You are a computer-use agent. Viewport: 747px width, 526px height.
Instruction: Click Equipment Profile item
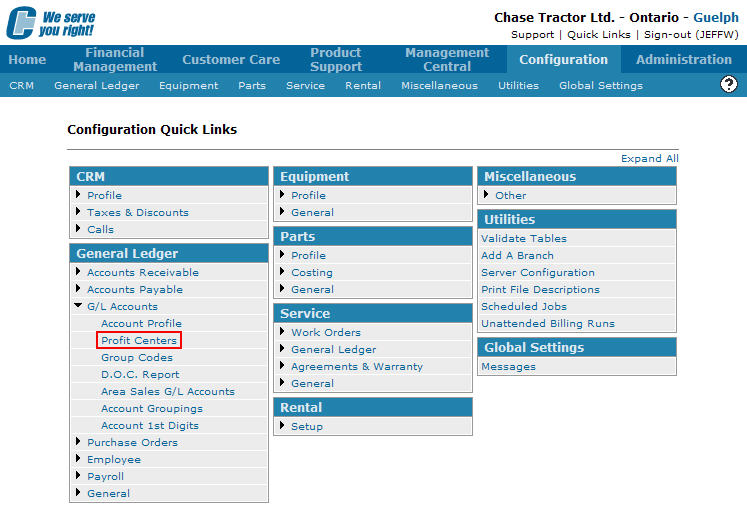click(308, 195)
